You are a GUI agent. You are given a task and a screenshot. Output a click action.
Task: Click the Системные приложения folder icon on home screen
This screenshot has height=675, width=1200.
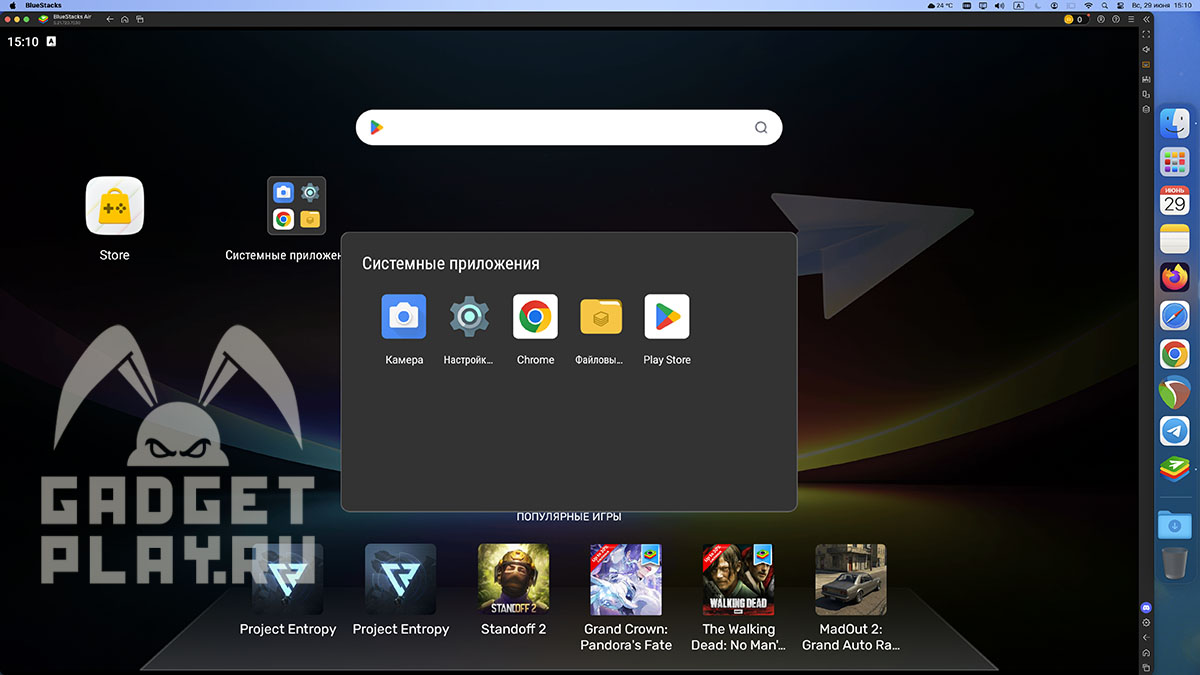[296, 206]
